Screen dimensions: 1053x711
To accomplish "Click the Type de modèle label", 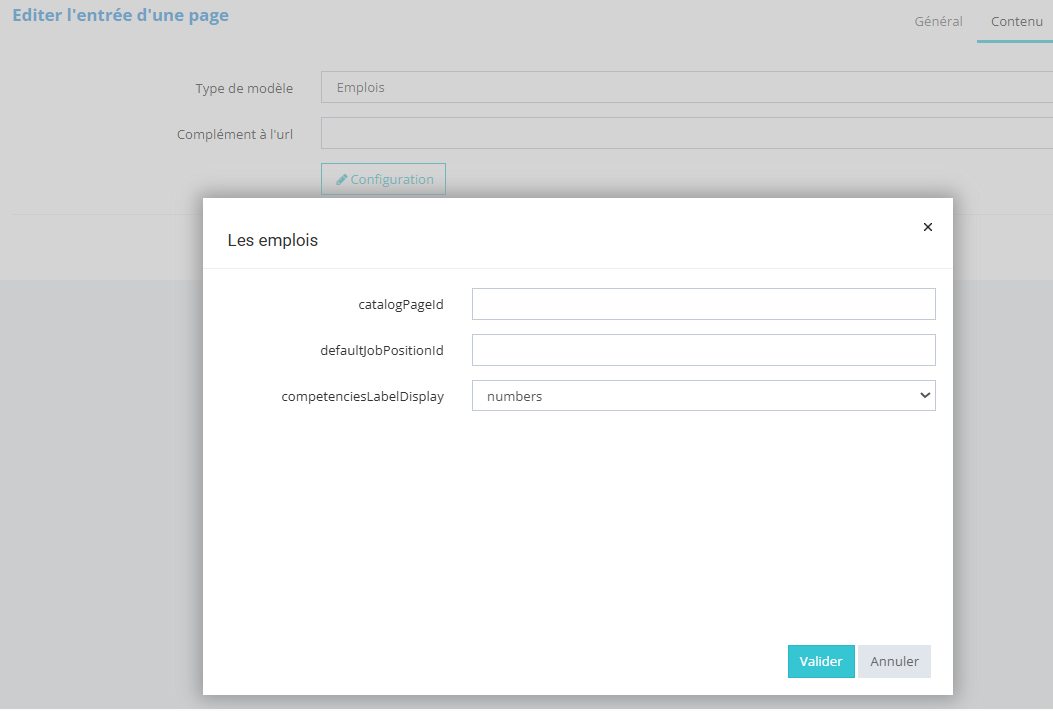I will point(244,88).
